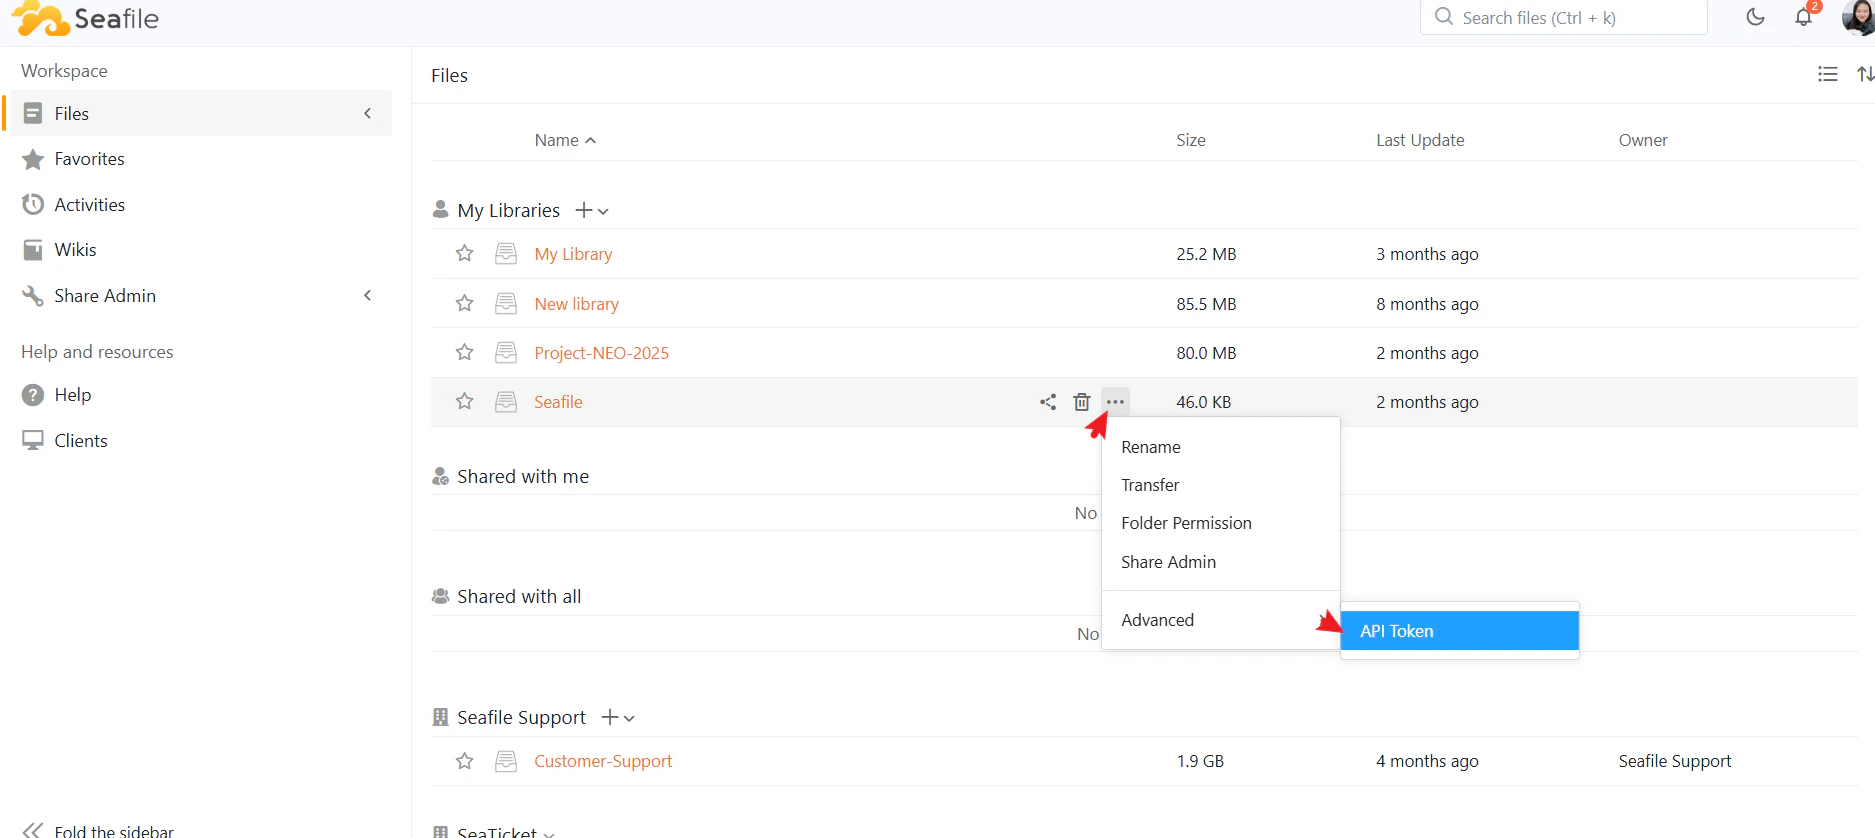Click the Seafile logo
The width and height of the screenshot is (1875, 838).
[x=86, y=18]
